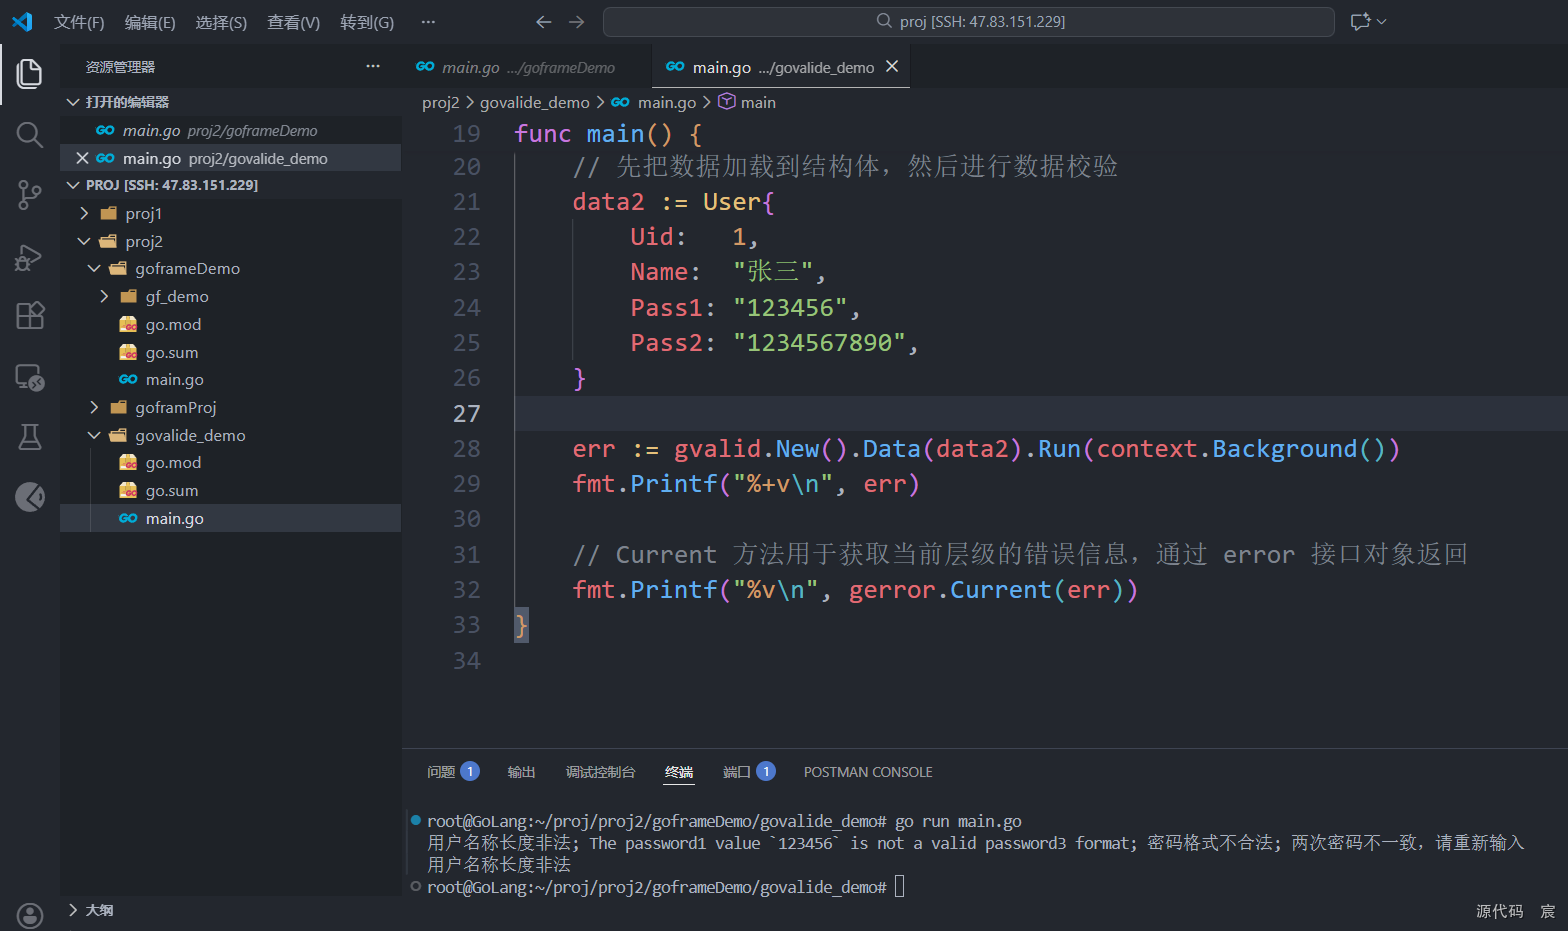Open go.sum under govalide_demo
Image resolution: width=1568 pixels, height=931 pixels.
230,490
